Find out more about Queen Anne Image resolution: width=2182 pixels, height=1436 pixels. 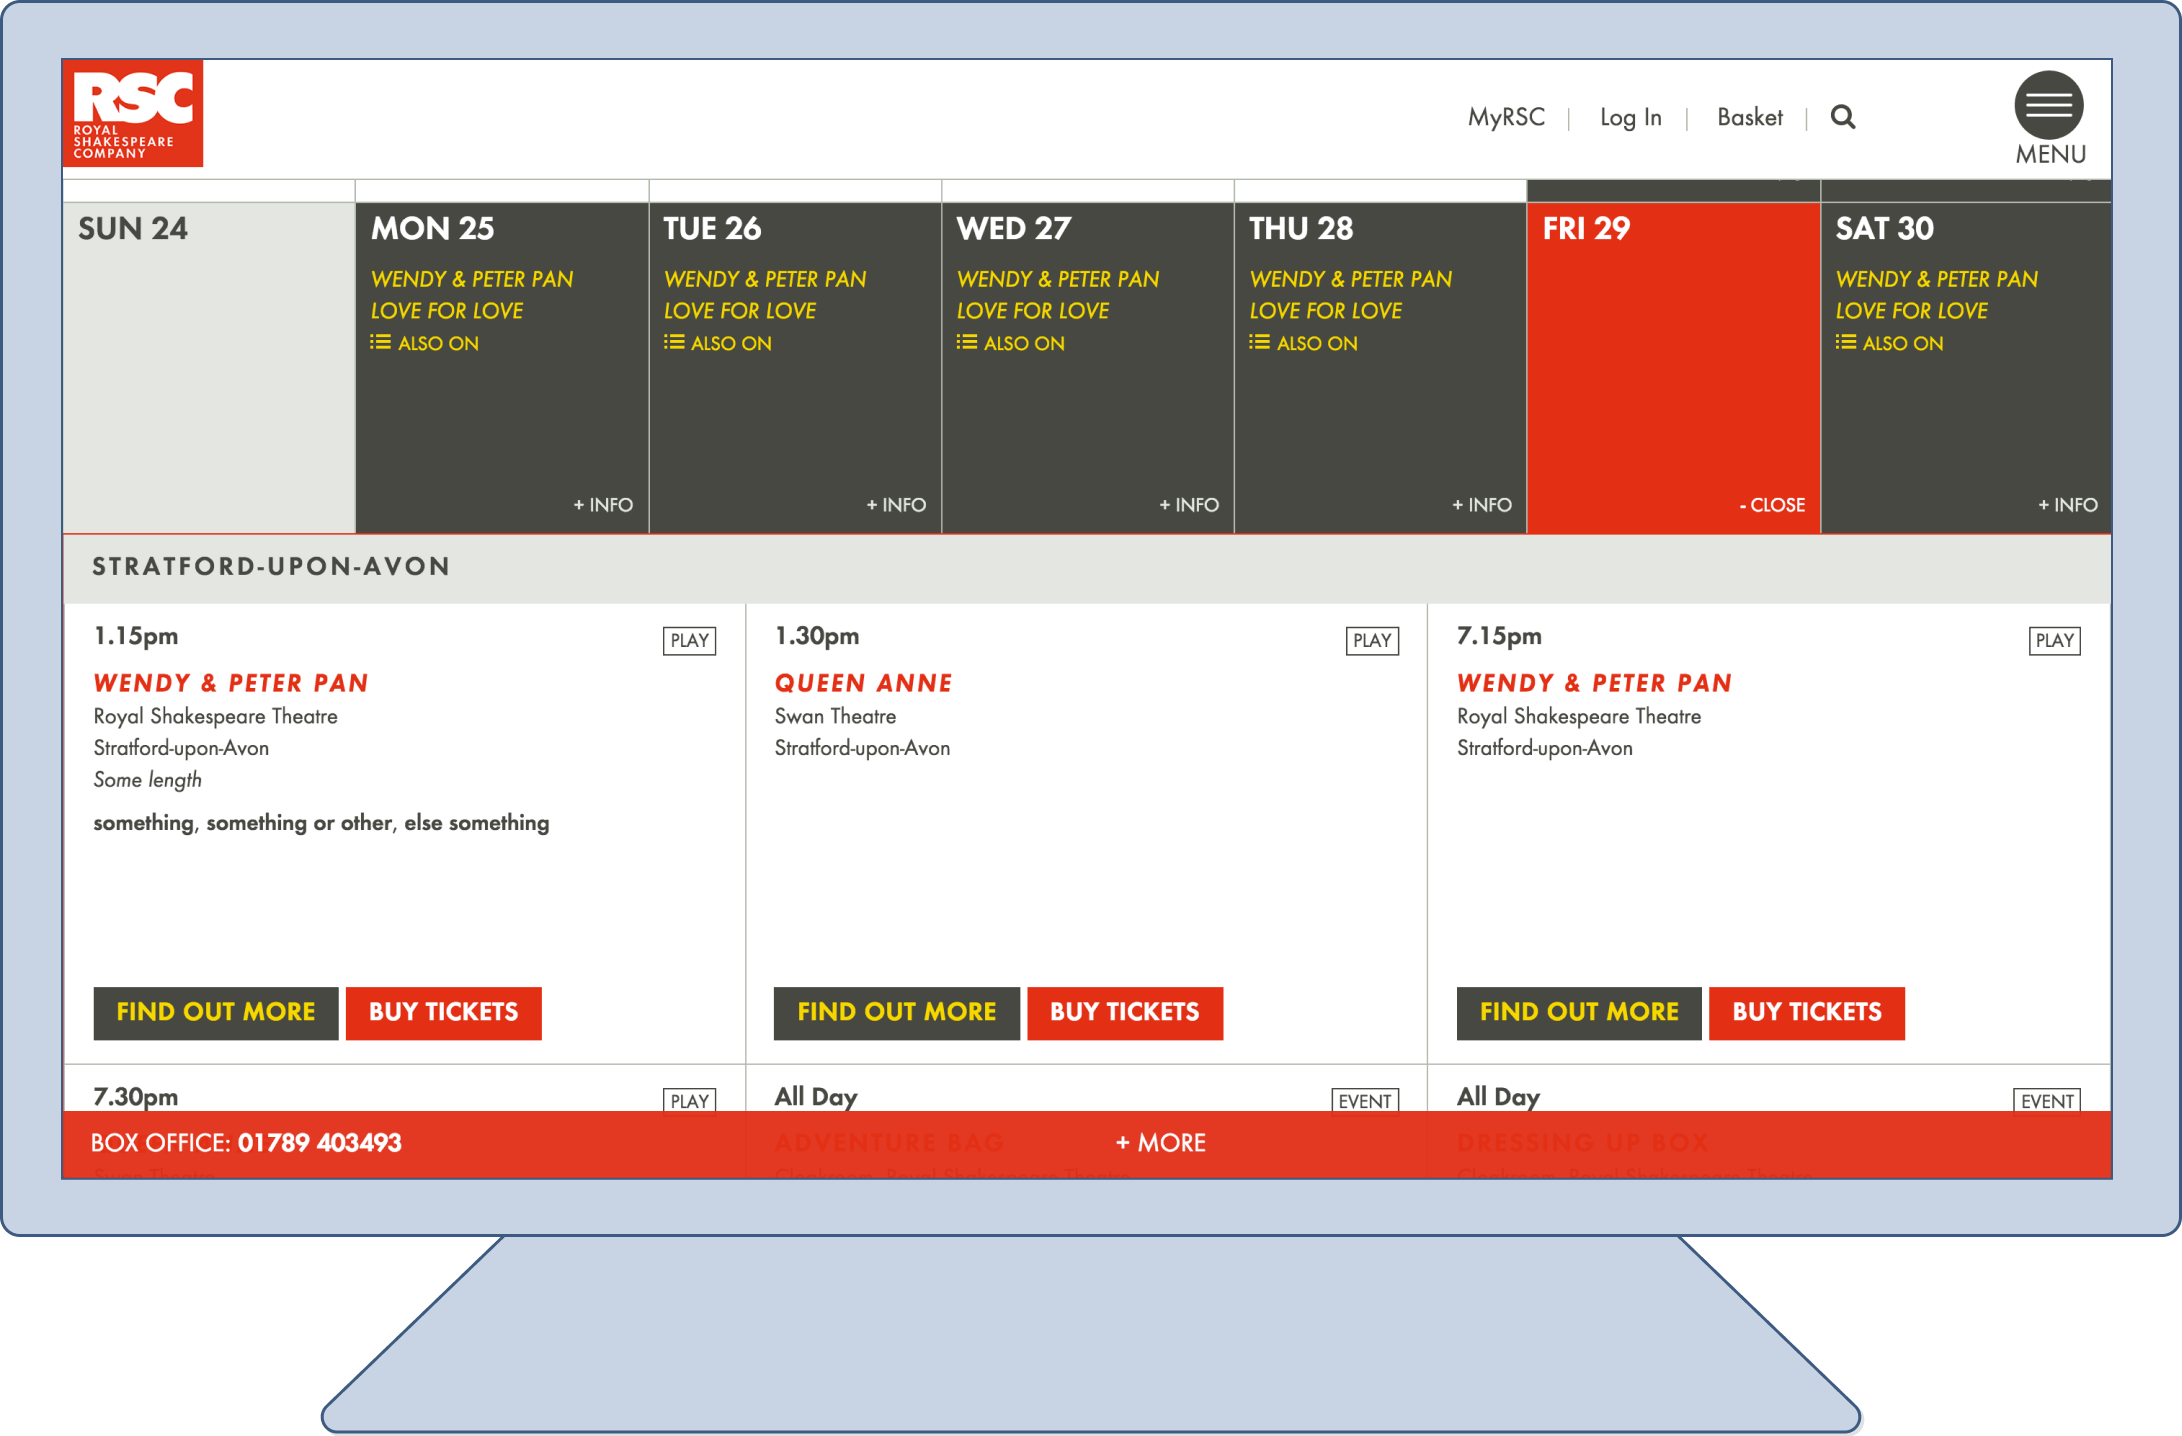pos(897,1013)
